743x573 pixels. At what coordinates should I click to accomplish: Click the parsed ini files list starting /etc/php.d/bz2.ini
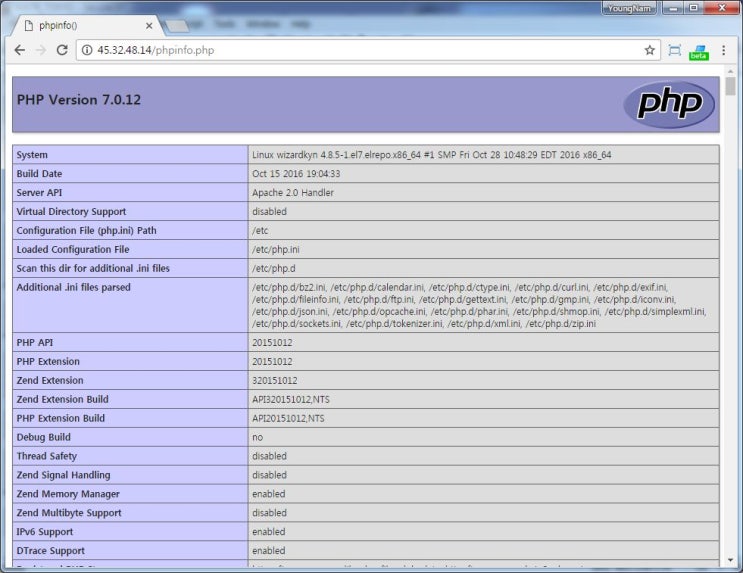479,305
